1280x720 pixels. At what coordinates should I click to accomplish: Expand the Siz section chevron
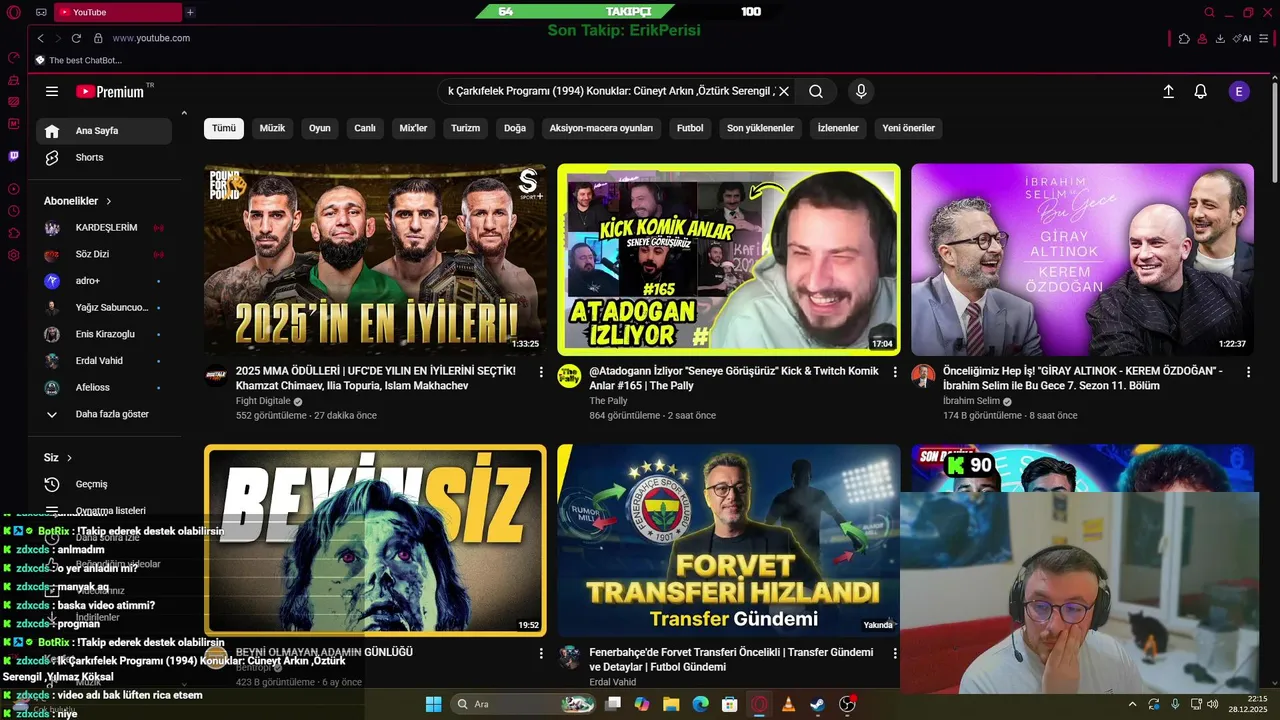point(69,458)
